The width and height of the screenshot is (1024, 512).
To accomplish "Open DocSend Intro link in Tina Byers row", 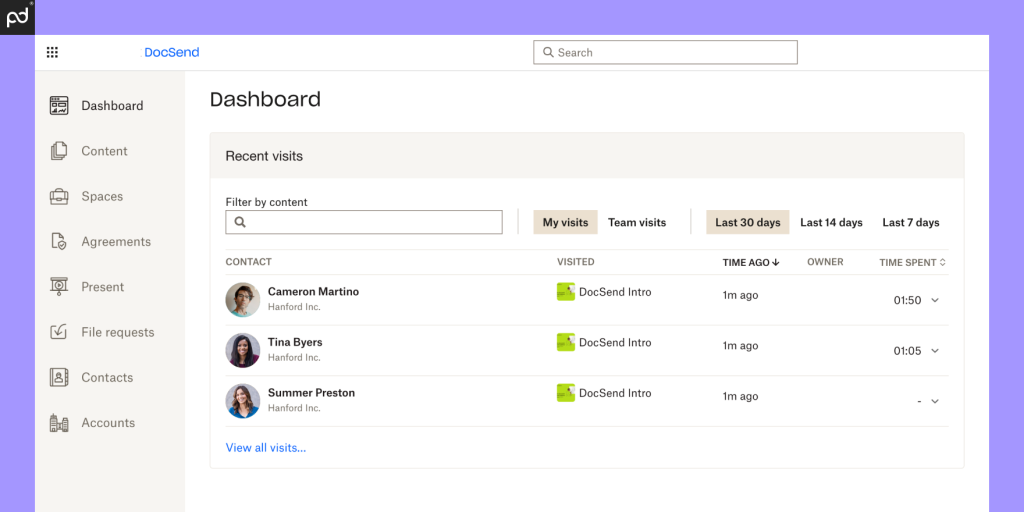I will (x=615, y=342).
